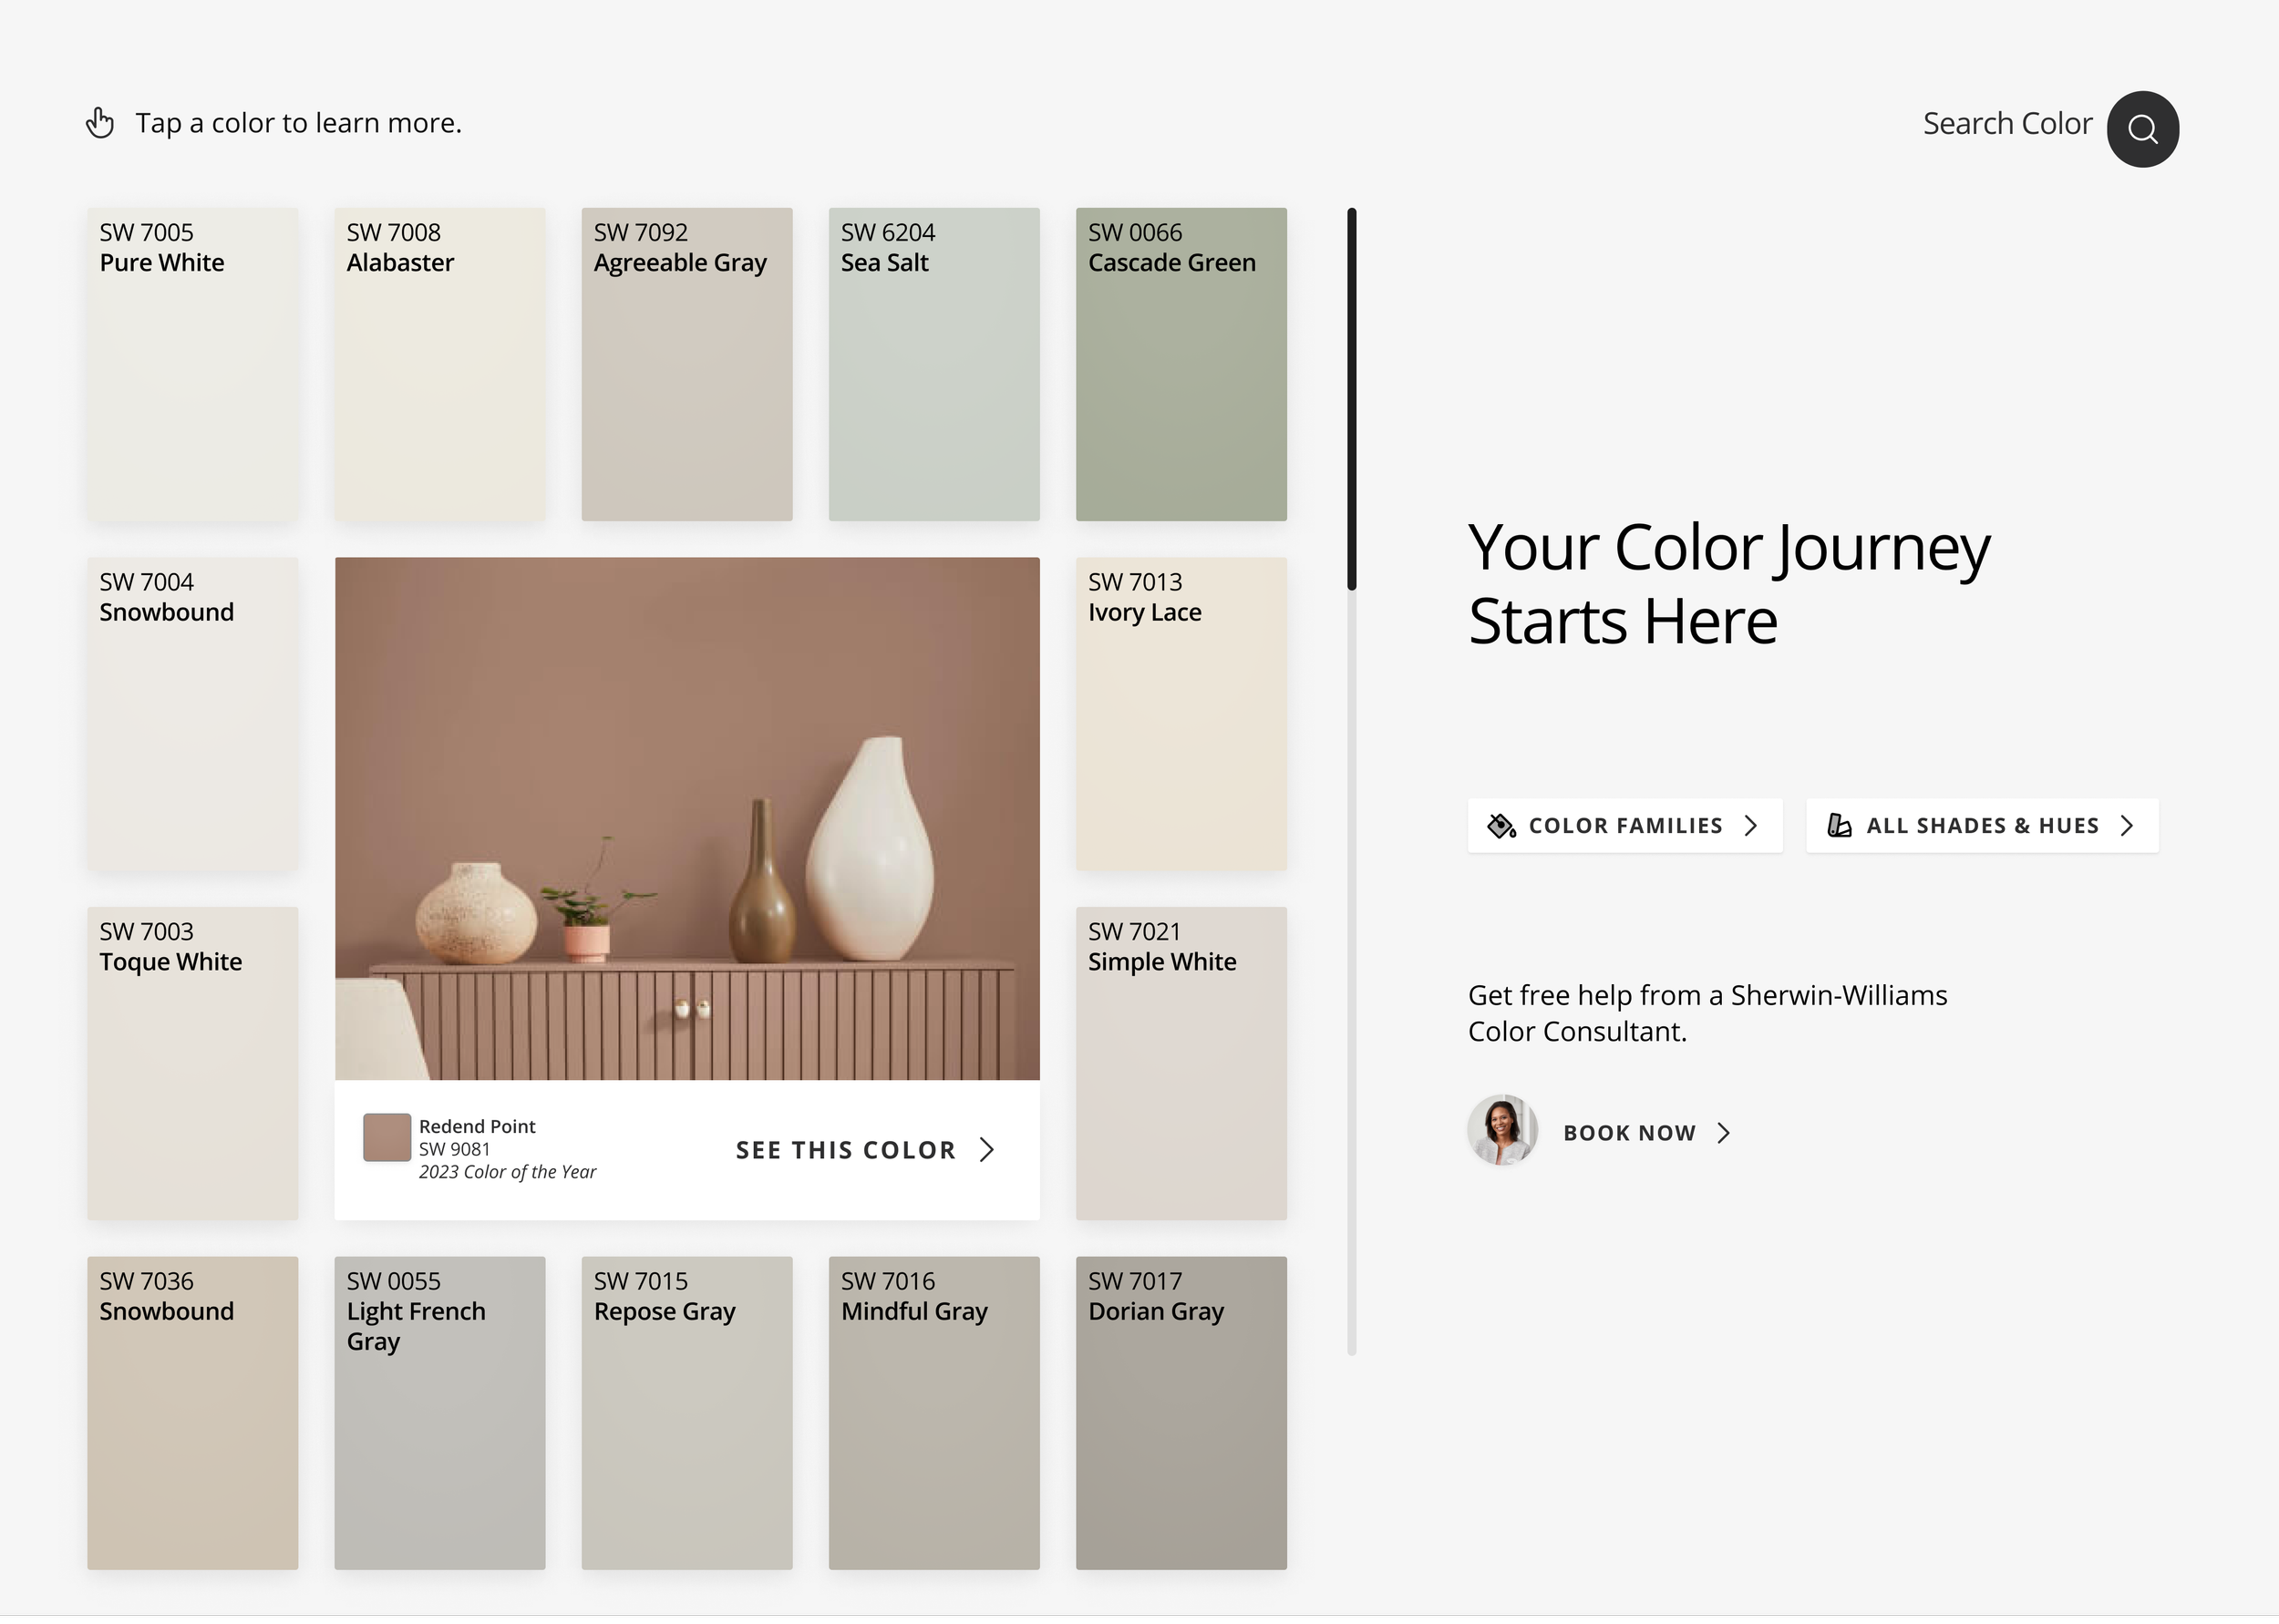Image resolution: width=2279 pixels, height=1624 pixels.
Task: Click the paint bucket Color Families icon
Action: click(x=1501, y=826)
